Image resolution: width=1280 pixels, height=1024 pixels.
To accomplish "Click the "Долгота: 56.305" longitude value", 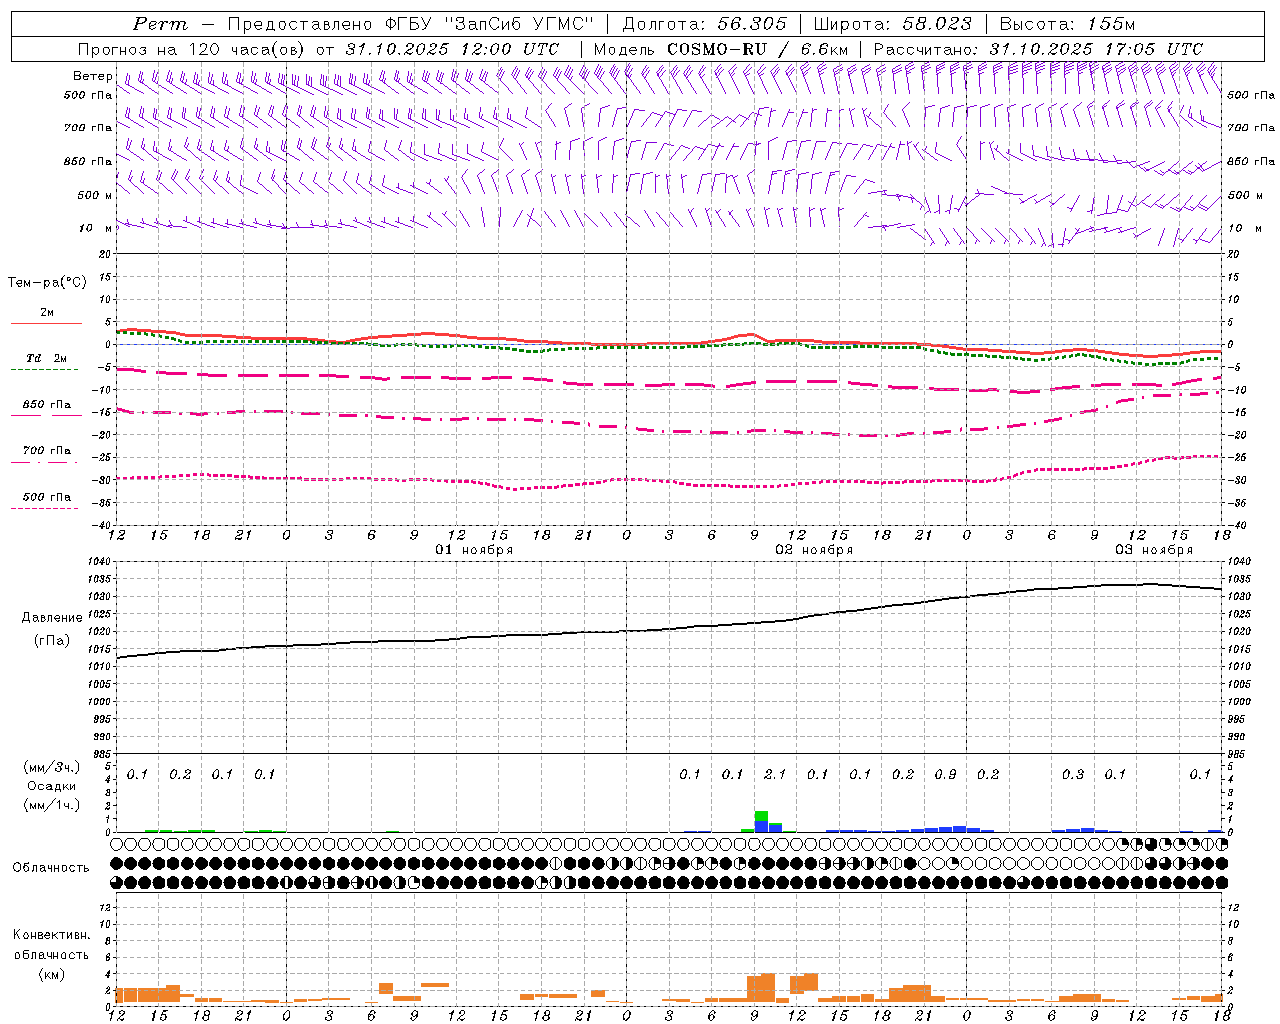I will (705, 24).
